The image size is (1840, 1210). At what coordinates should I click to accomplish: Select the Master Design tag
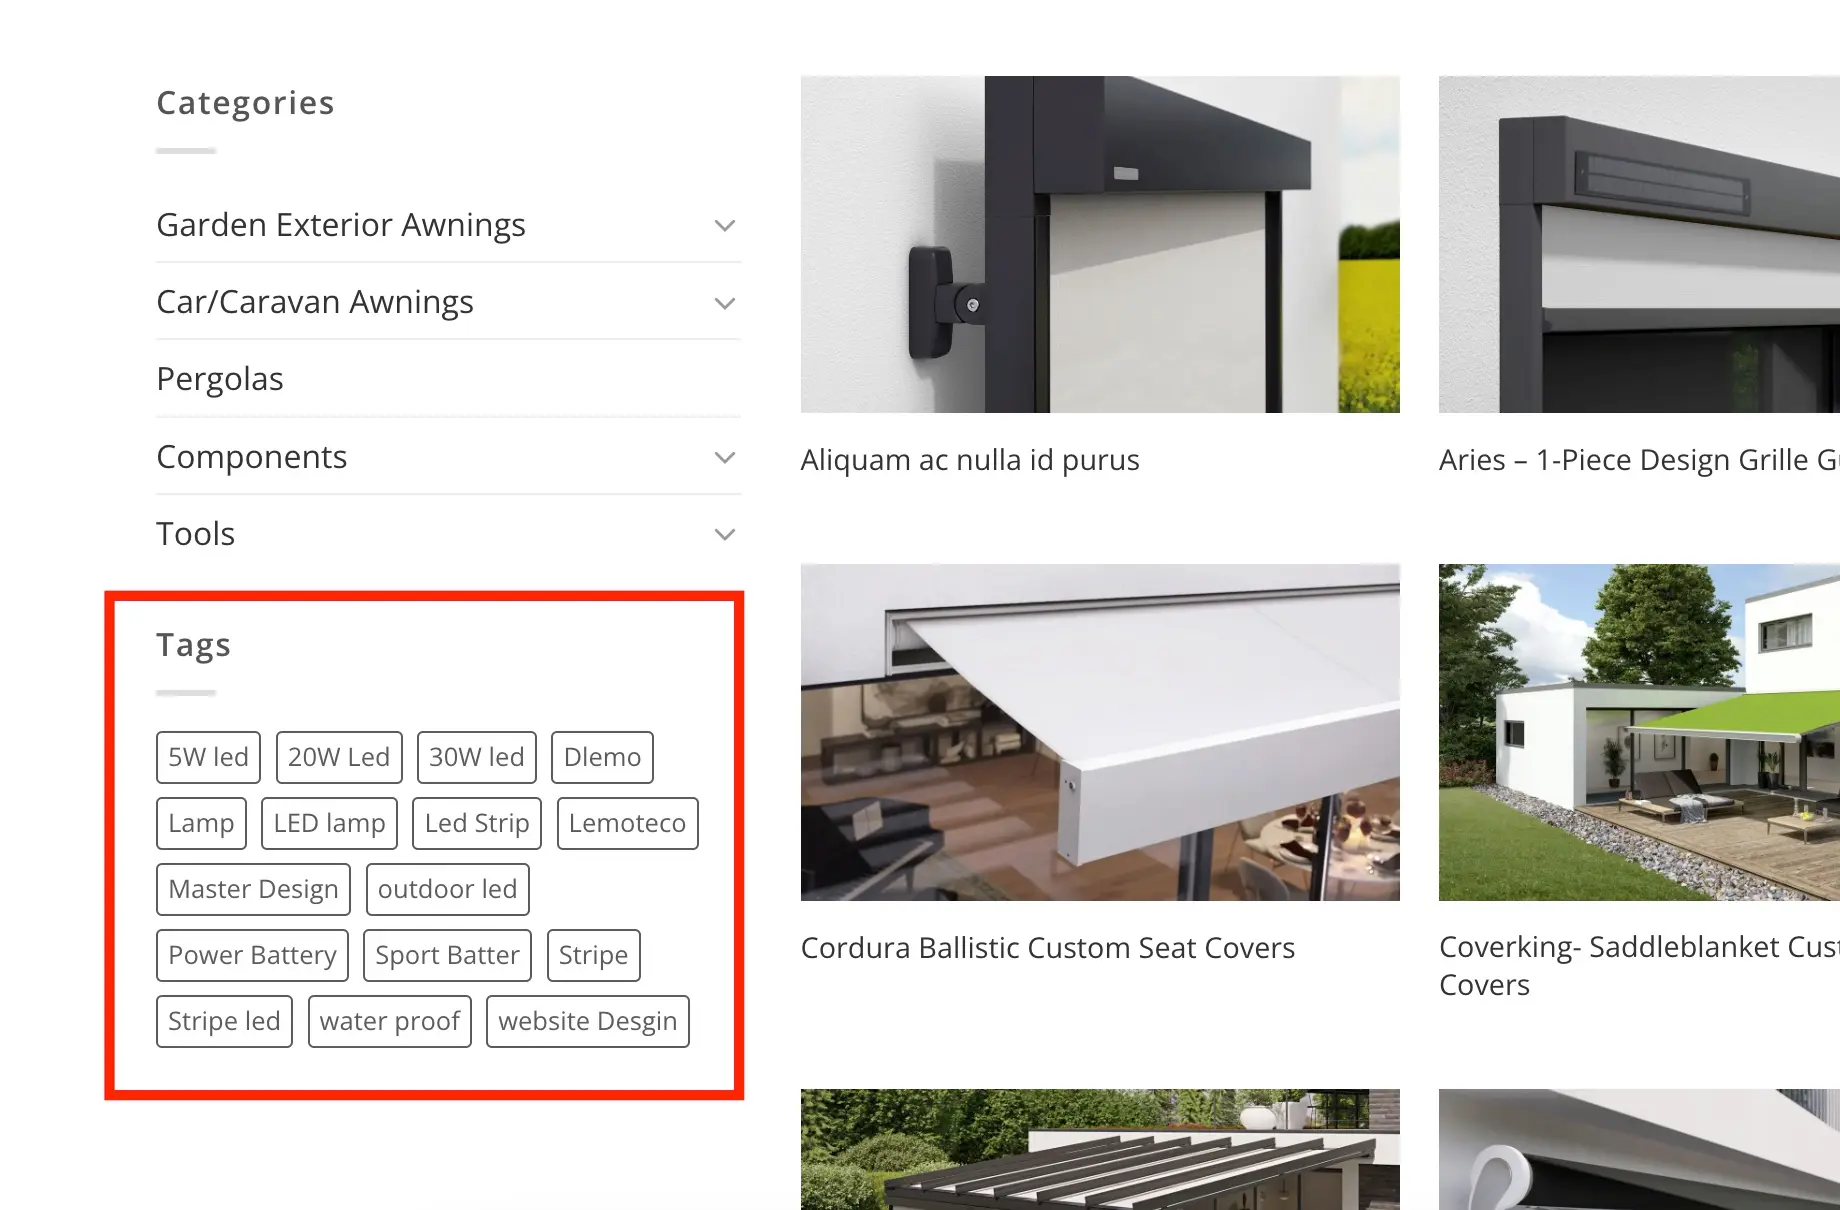pyautogui.click(x=253, y=889)
